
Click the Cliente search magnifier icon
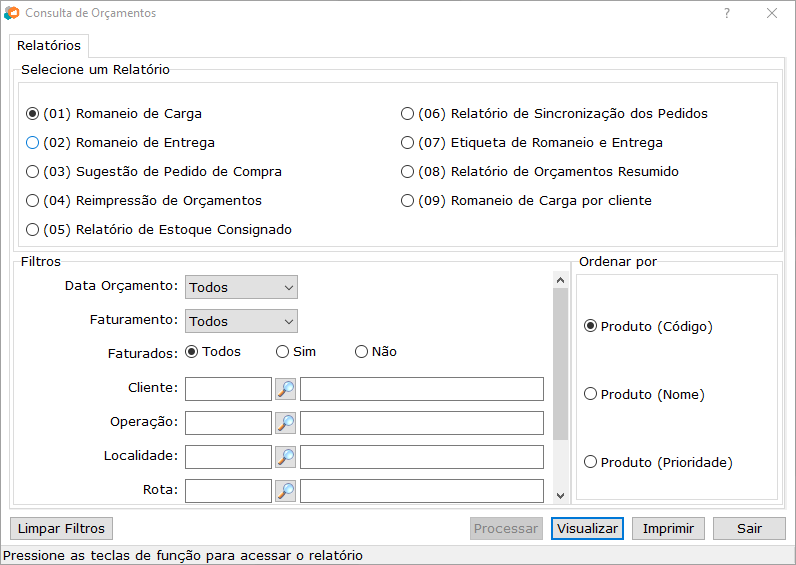click(x=285, y=389)
